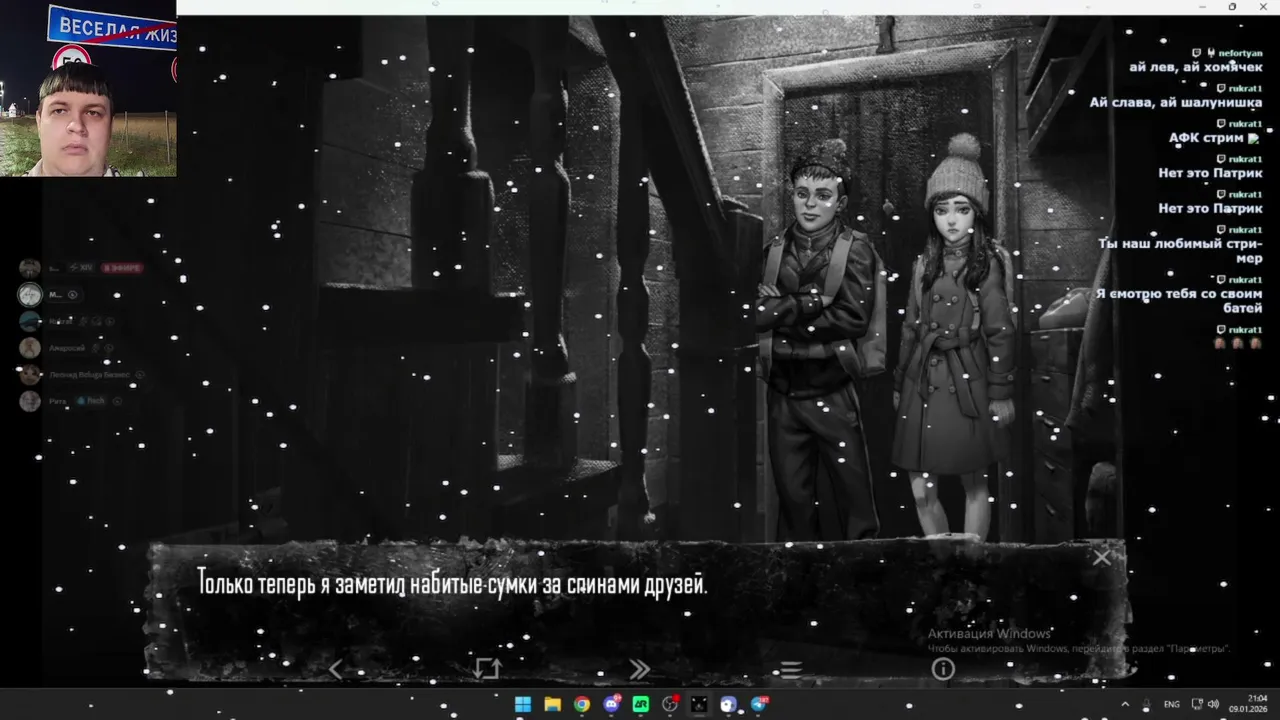Open the info icon in dialogue bar
This screenshot has height=720, width=1280.
[943, 669]
